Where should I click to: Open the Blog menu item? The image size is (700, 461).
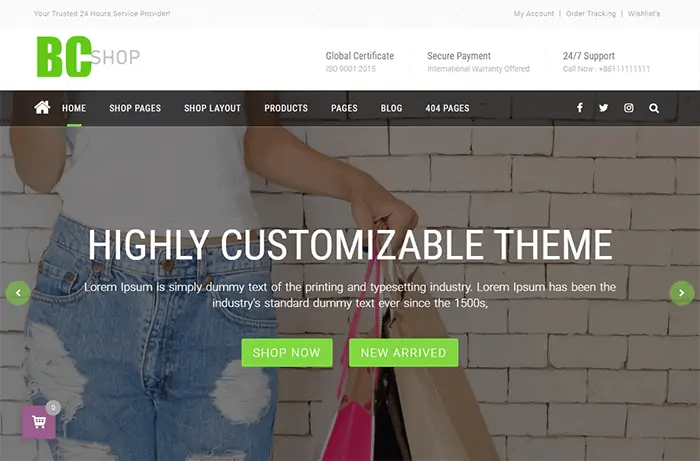click(391, 108)
